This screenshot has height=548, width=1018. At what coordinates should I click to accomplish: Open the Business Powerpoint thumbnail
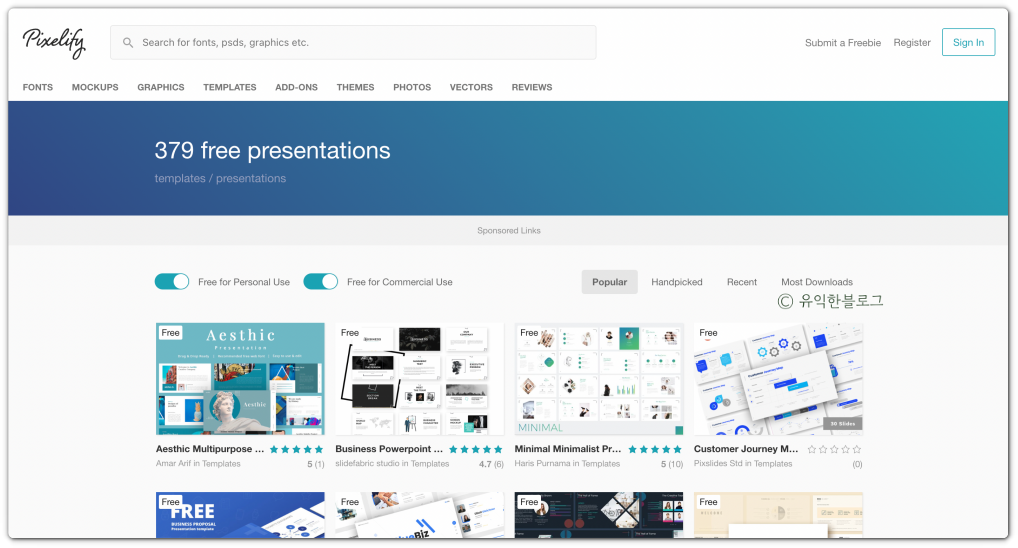pyautogui.click(x=419, y=379)
